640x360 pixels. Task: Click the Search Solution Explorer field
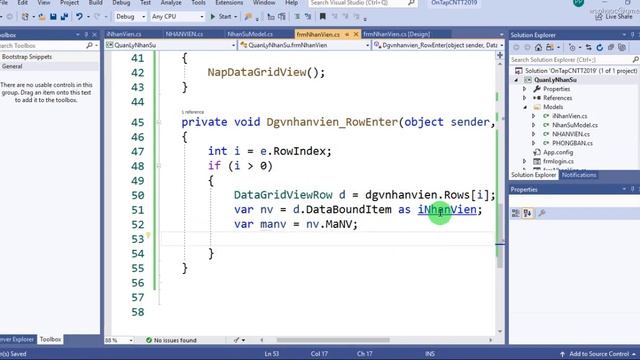(x=571, y=60)
